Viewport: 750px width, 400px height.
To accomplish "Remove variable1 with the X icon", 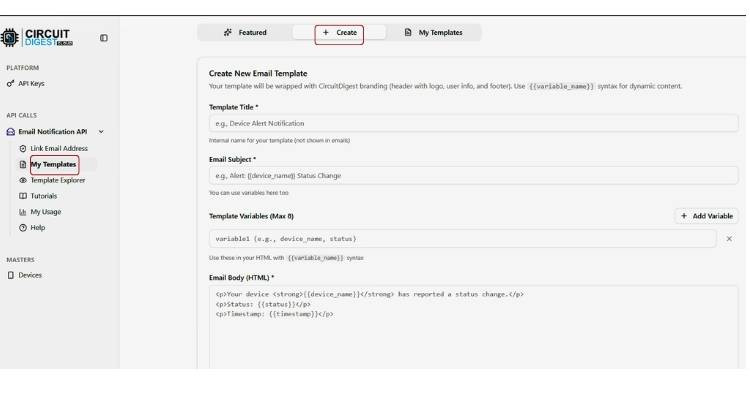I will pos(729,238).
